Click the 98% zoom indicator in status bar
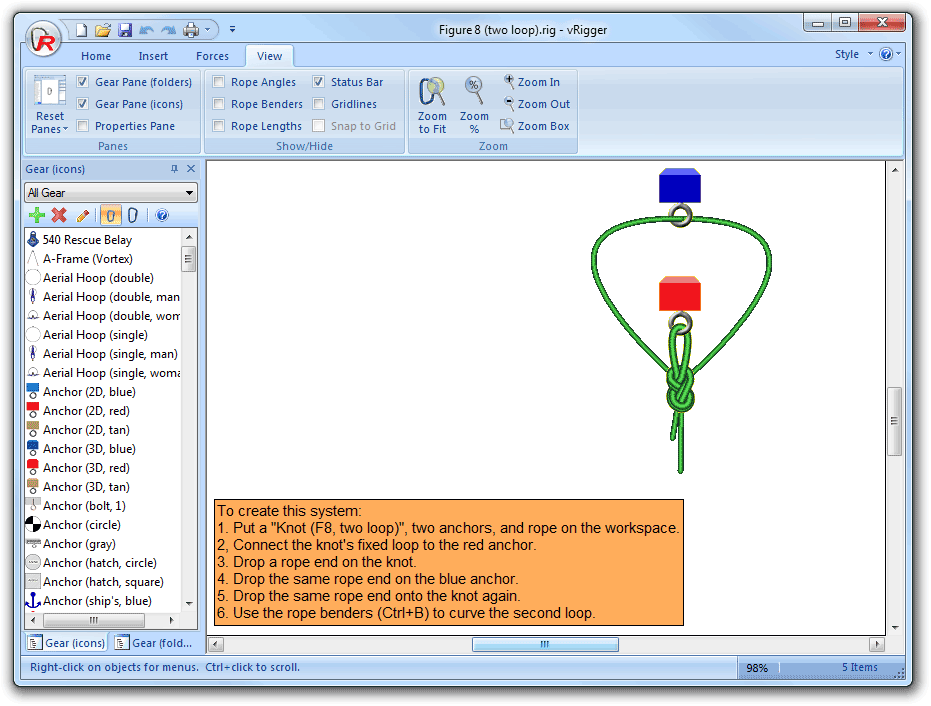The image size is (931, 706). tap(756, 667)
